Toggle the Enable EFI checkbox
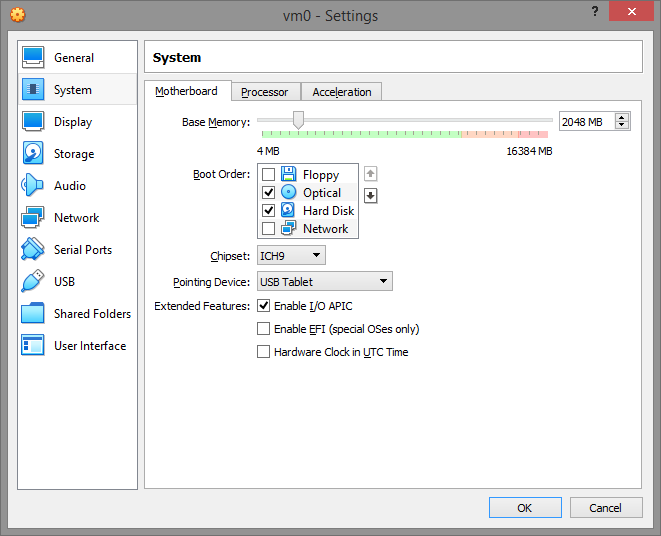 (264, 329)
